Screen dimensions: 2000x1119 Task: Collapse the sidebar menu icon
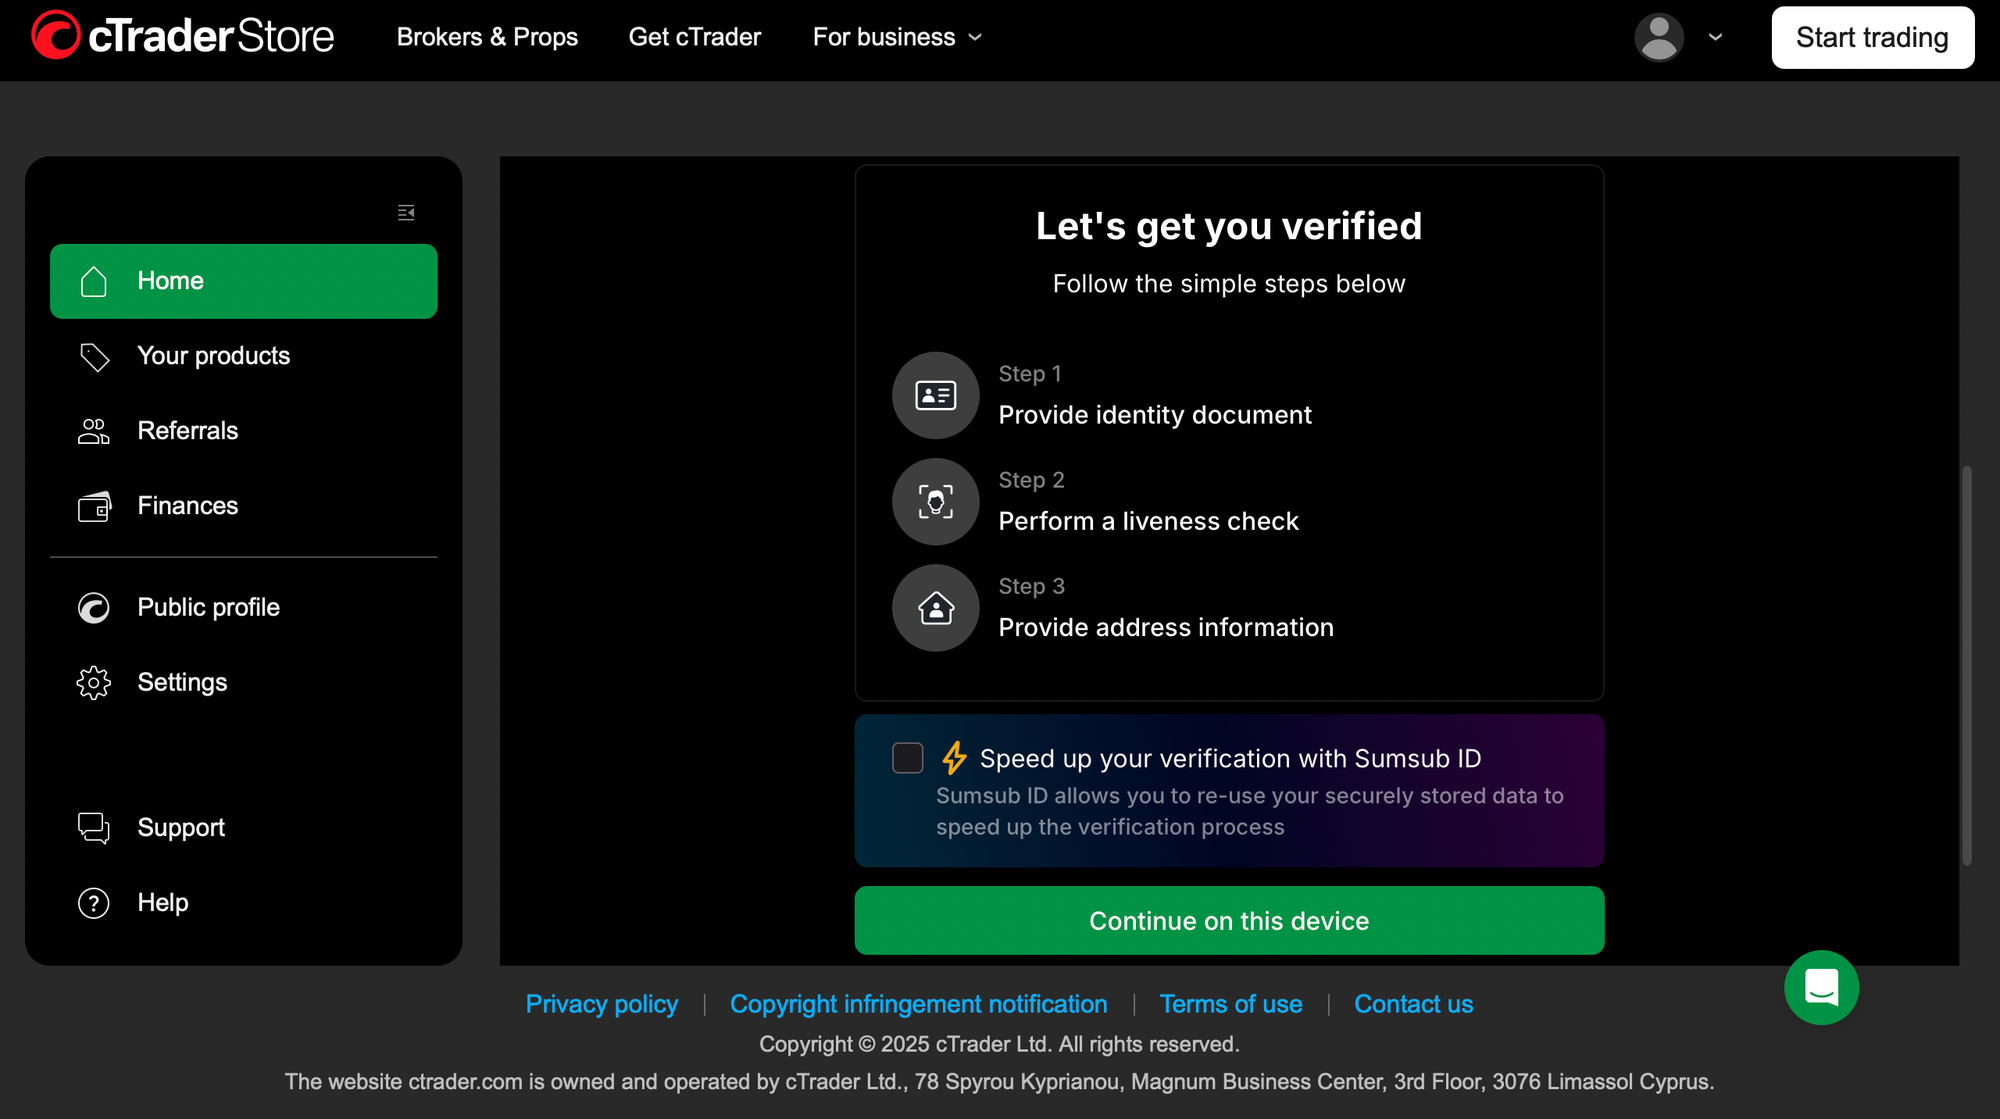point(406,213)
